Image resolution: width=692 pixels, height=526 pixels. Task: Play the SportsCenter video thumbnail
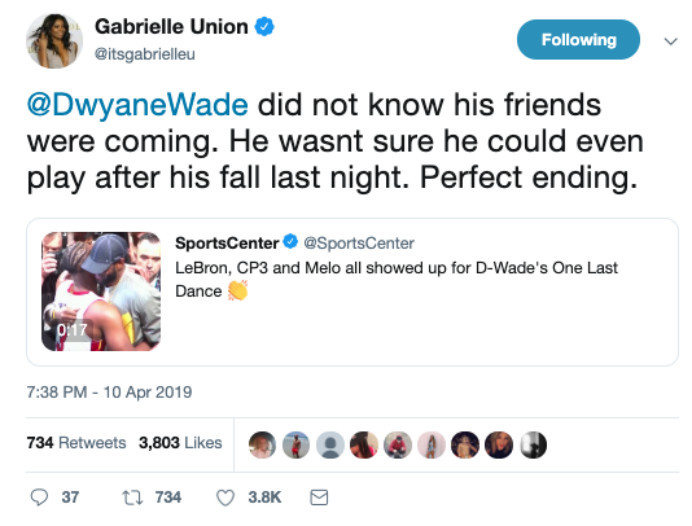pos(100,291)
